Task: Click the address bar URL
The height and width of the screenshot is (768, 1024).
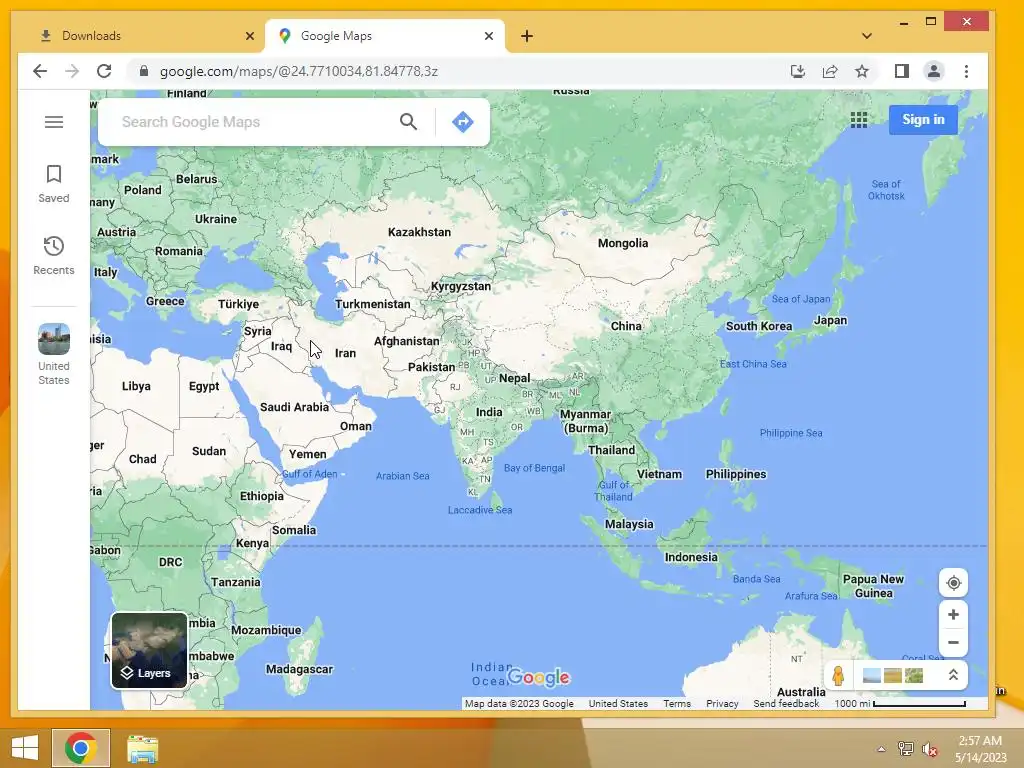Action: coord(298,71)
